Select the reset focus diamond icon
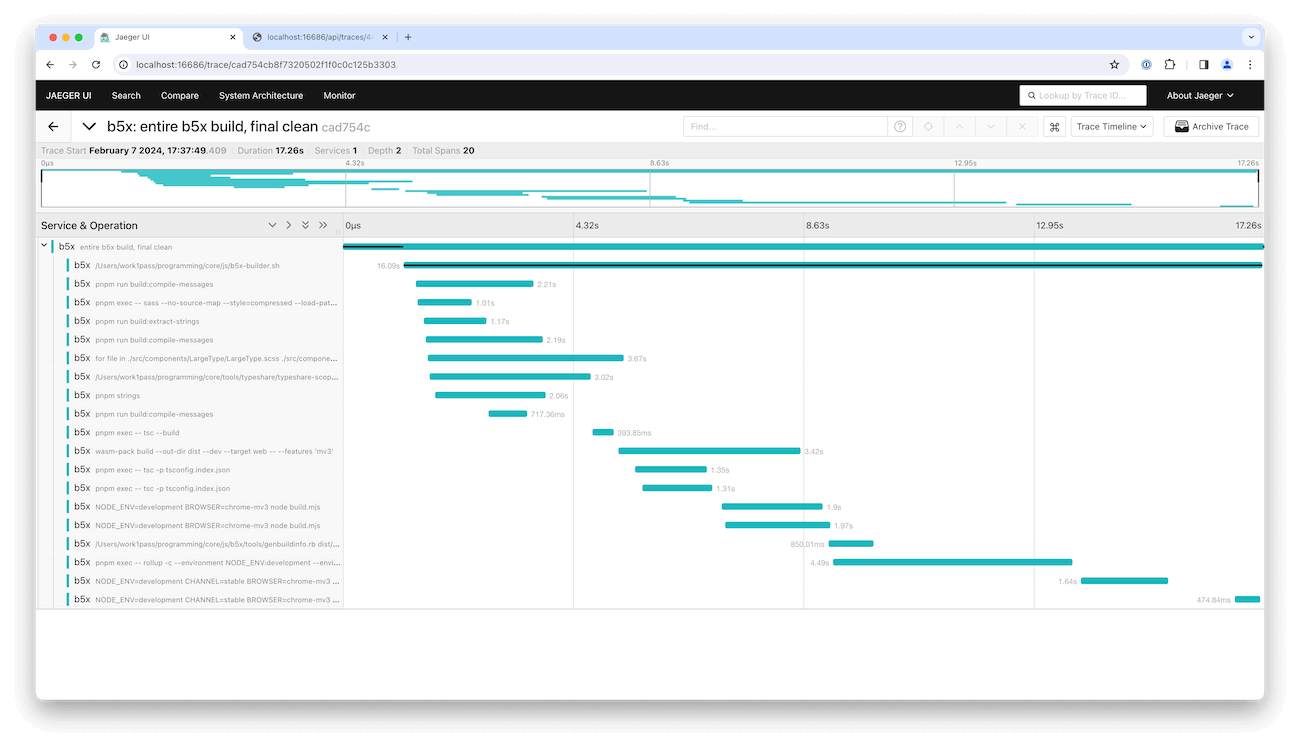This screenshot has width=1300, height=747. 928,126
